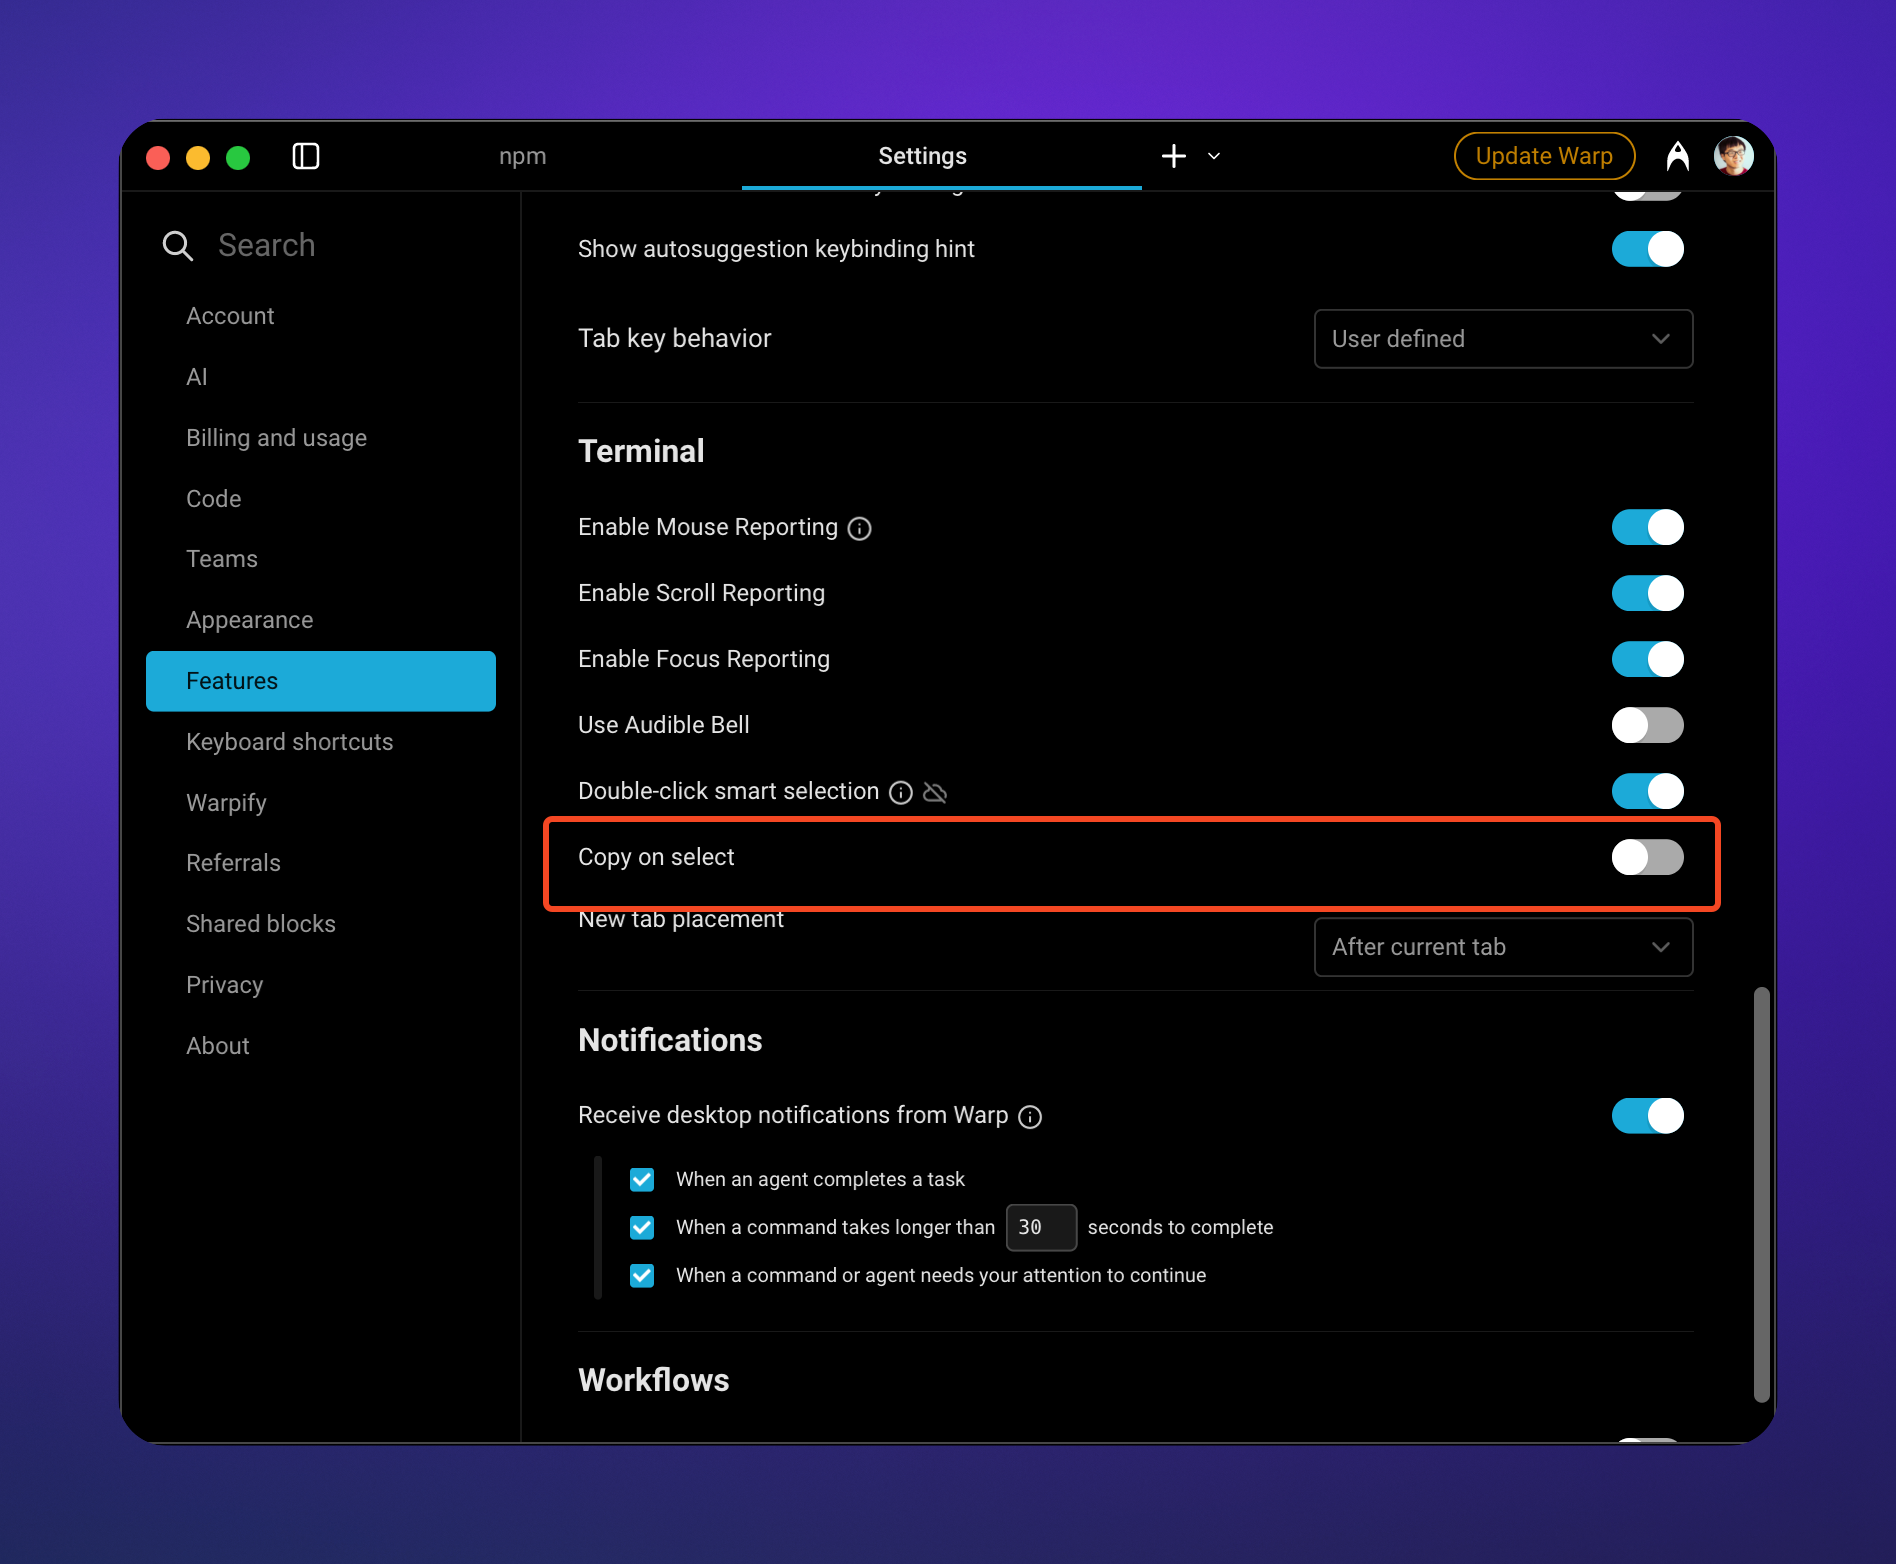The width and height of the screenshot is (1896, 1564).
Task: Click the cloud-off icon beside smart selection
Action: click(935, 792)
